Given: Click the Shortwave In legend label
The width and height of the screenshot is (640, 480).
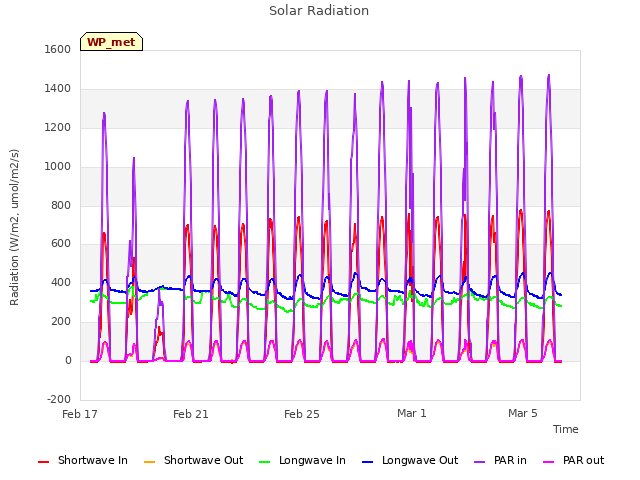Looking at the screenshot, I should (93, 460).
